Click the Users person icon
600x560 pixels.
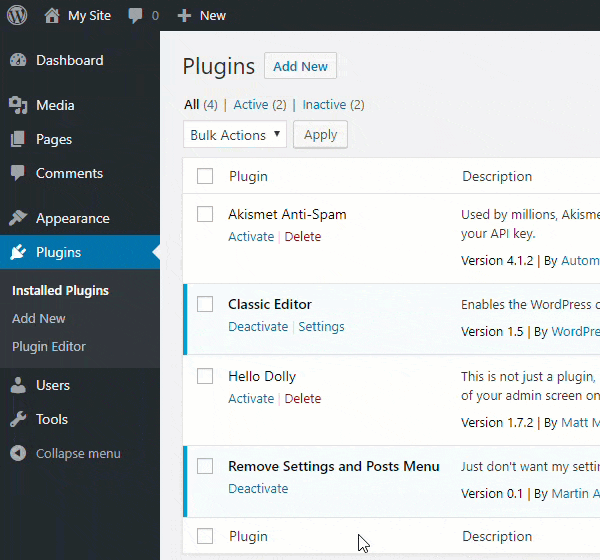(18, 385)
